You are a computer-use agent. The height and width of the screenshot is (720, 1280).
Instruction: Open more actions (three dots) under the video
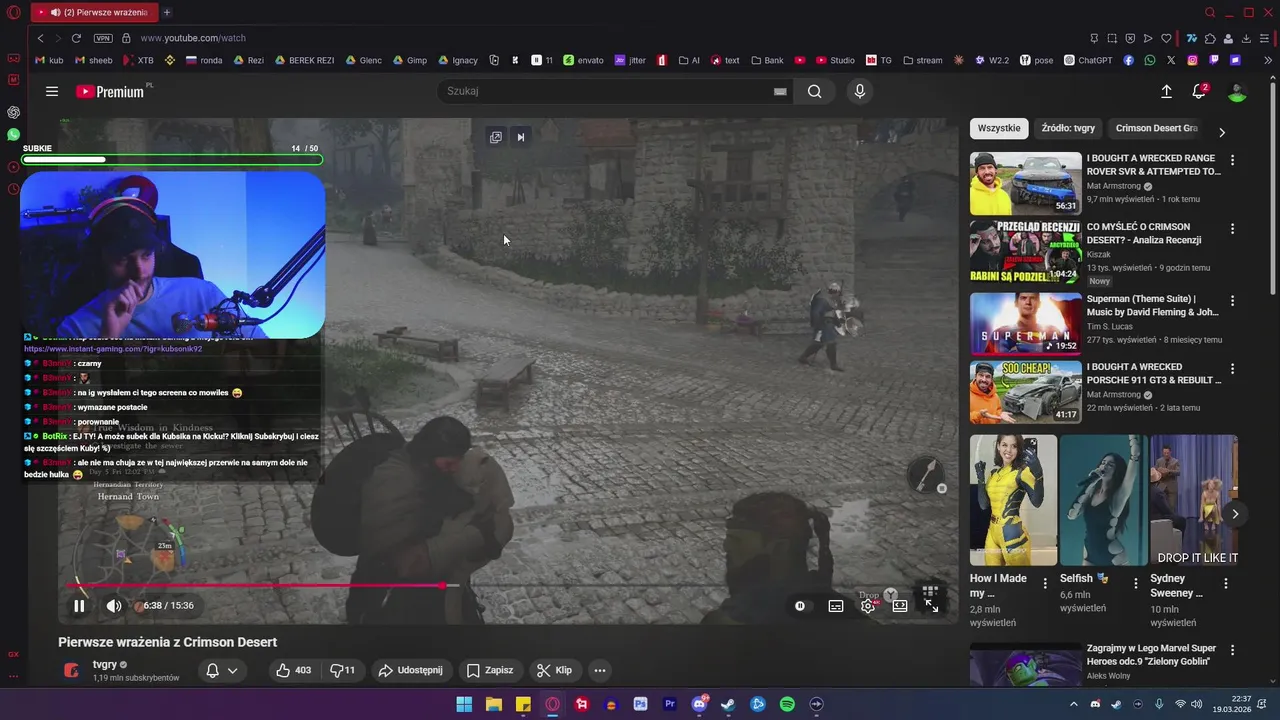(x=600, y=670)
